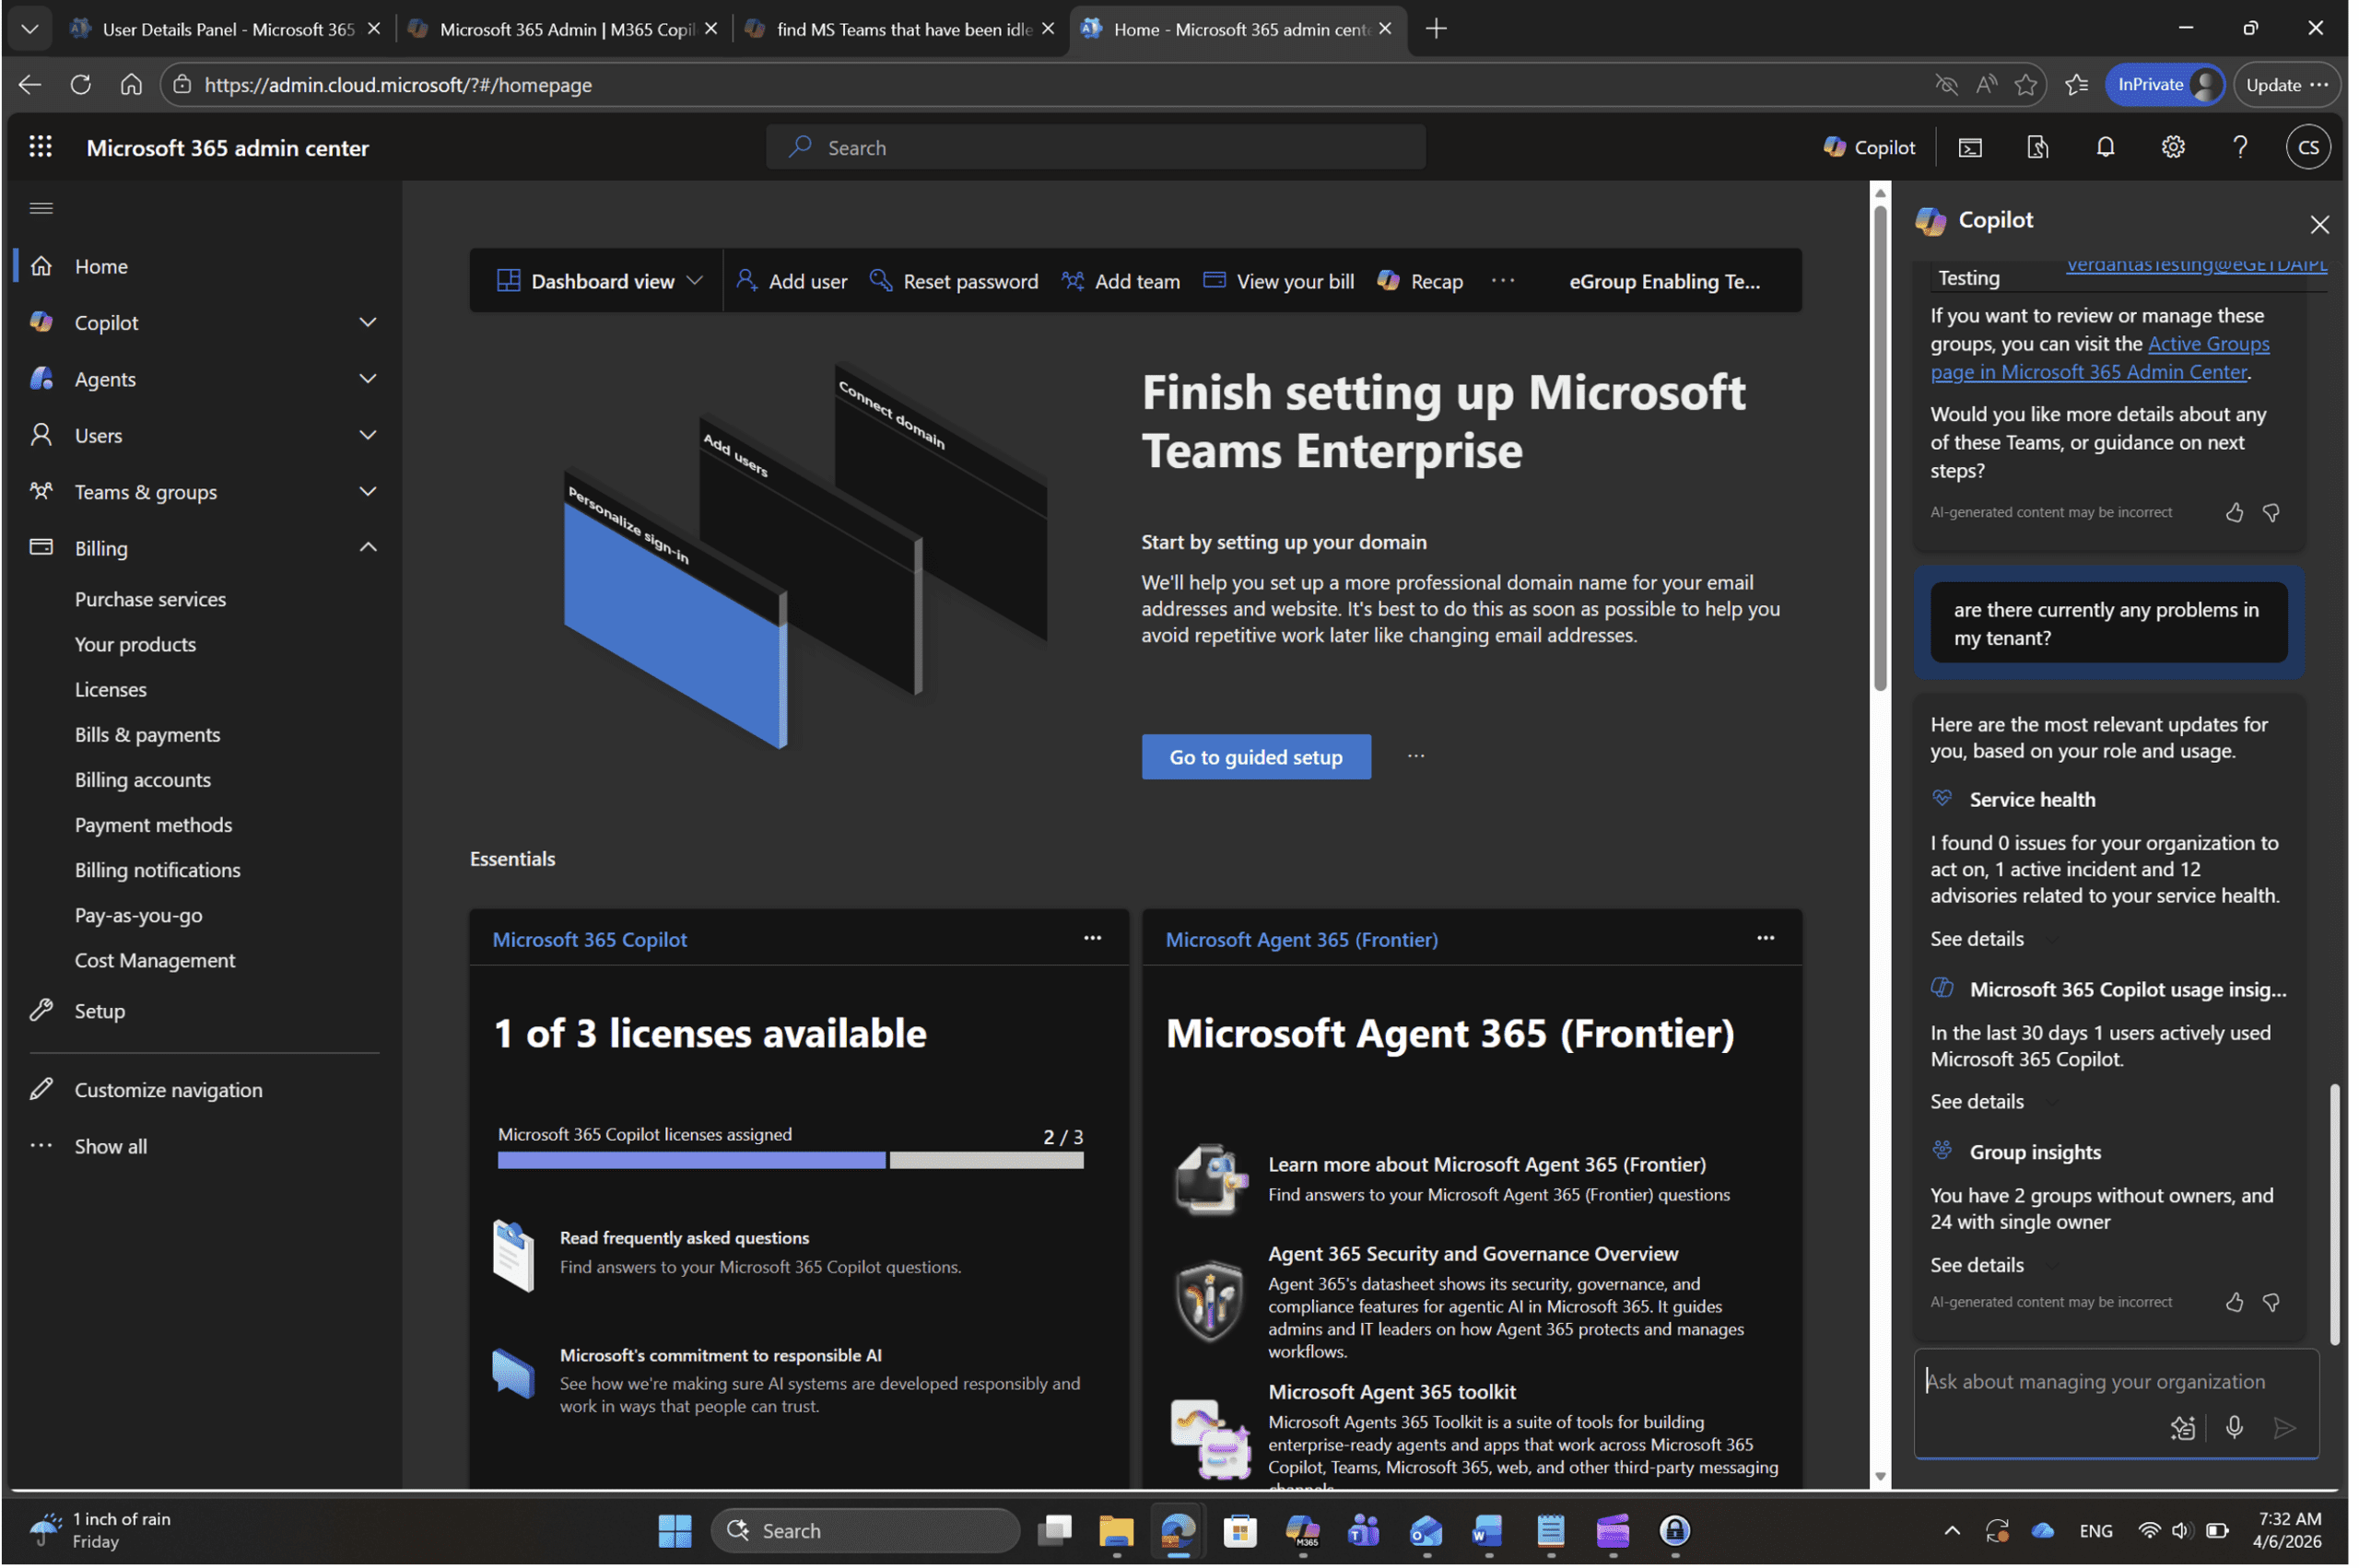Open the app launcher waffle icon

coord(40,147)
